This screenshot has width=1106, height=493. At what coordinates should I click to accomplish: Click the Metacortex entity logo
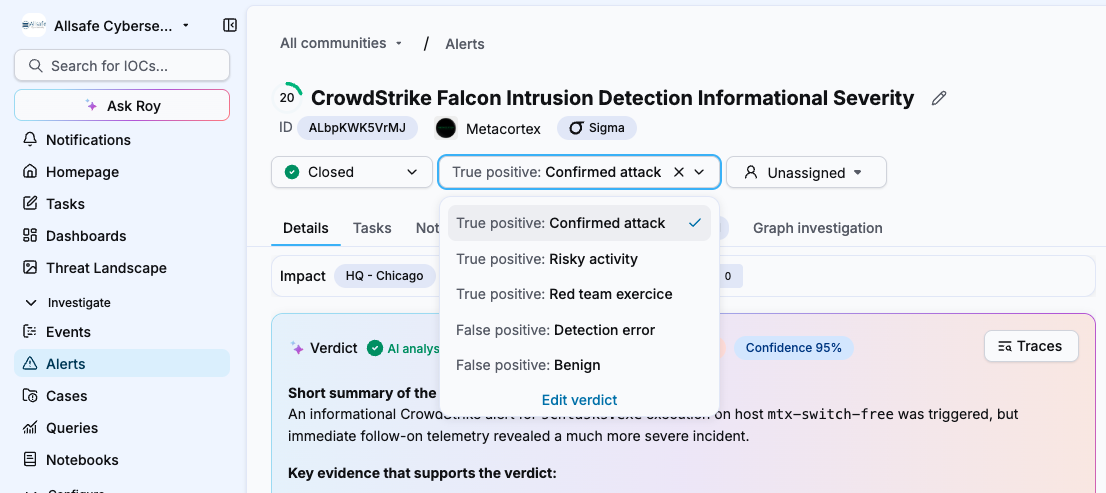(446, 128)
